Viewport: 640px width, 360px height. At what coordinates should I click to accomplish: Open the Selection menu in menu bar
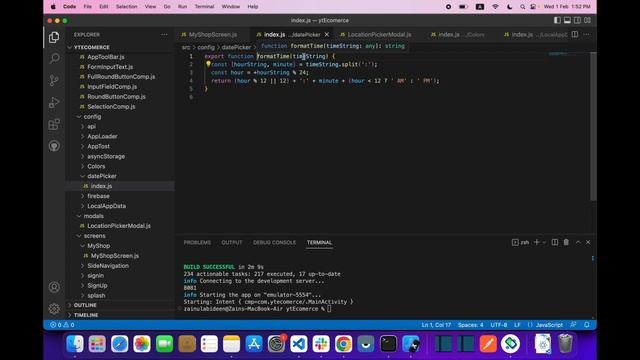click(127, 7)
